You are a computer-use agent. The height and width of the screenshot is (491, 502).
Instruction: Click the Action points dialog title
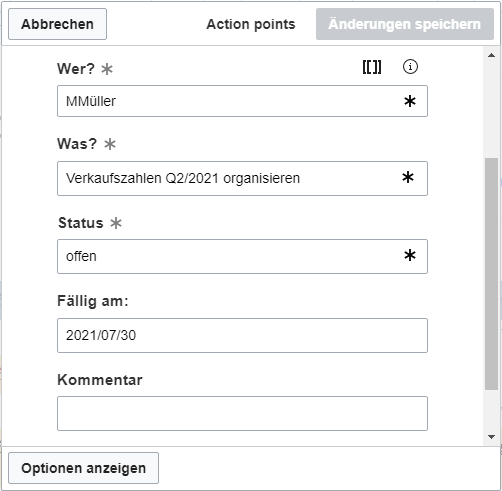[251, 24]
